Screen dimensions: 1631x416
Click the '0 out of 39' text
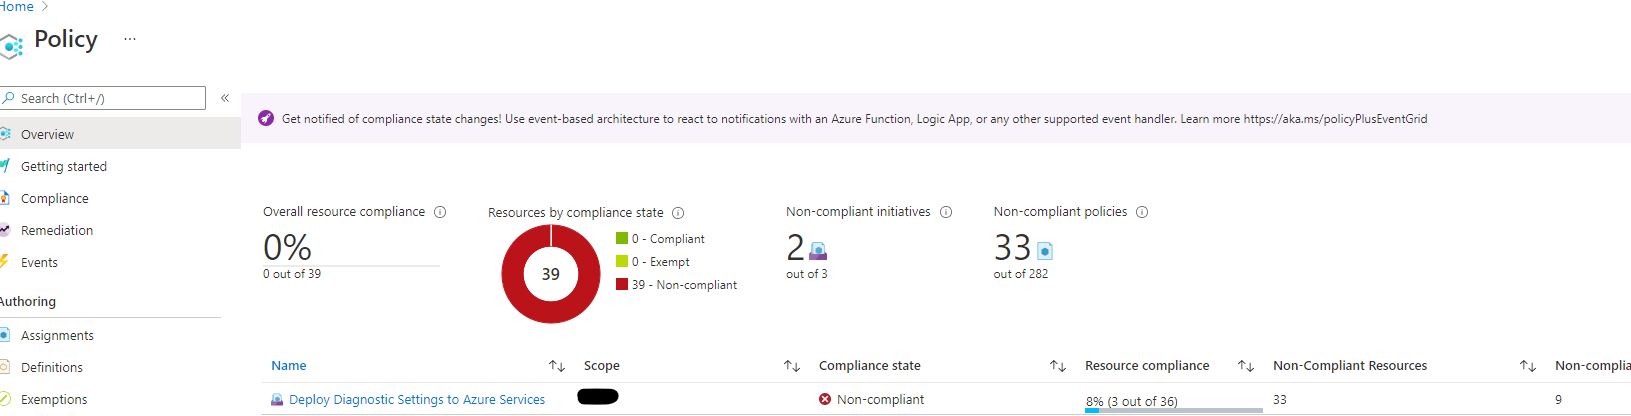tap(292, 274)
